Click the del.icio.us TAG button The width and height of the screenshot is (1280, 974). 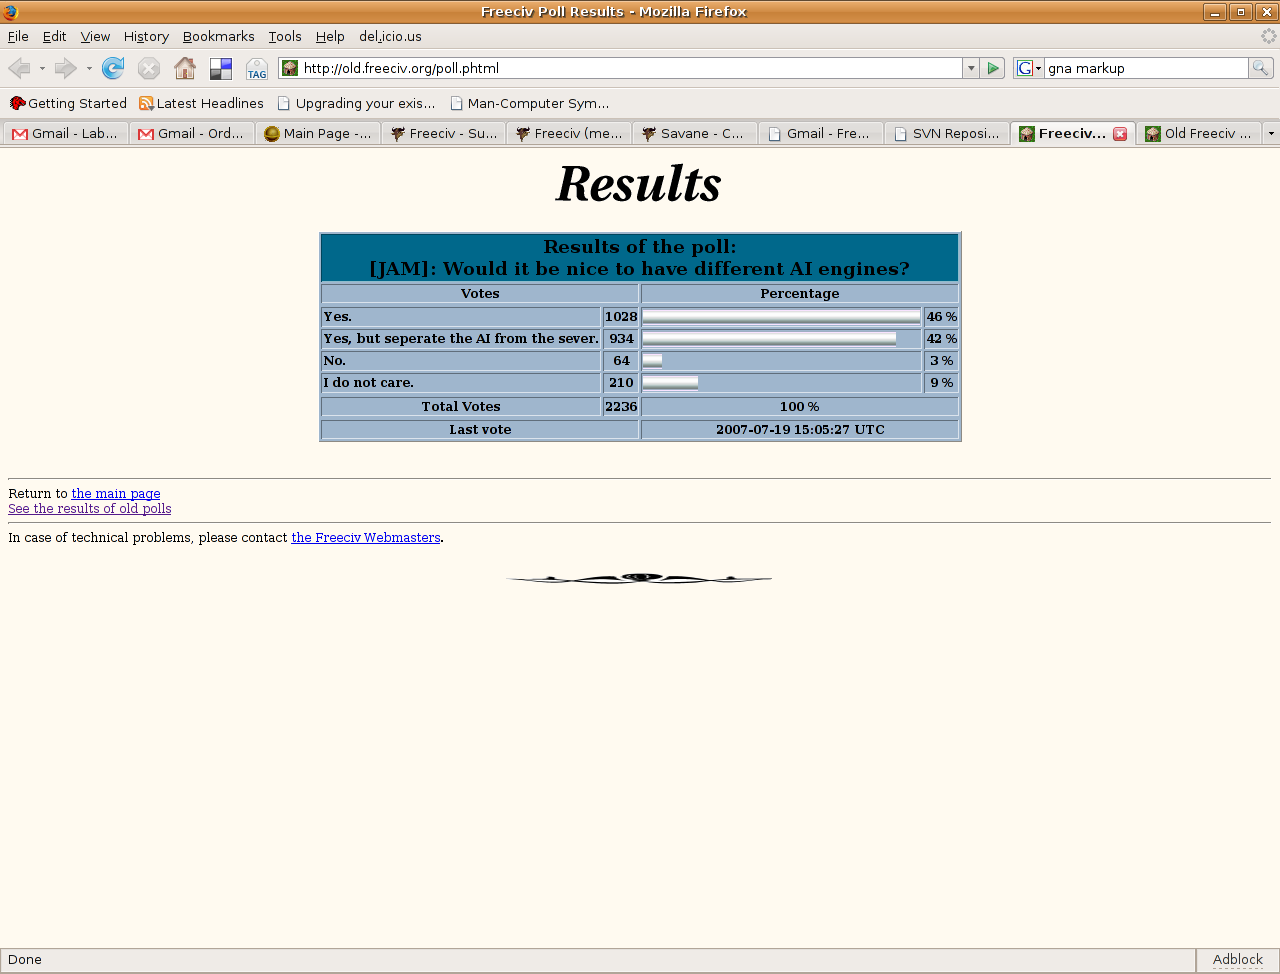tap(257, 68)
